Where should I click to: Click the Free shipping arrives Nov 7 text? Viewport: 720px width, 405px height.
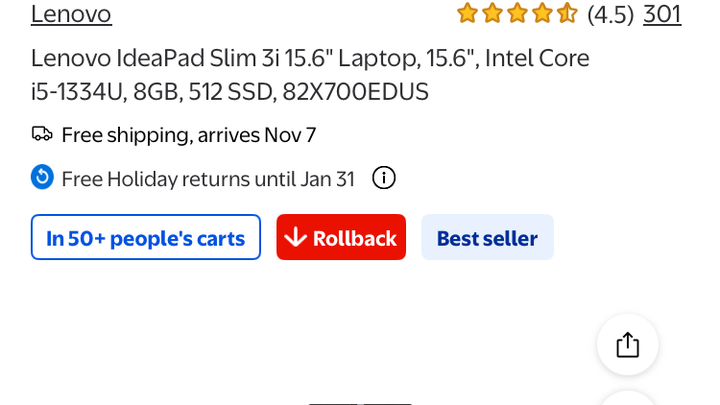(189, 134)
